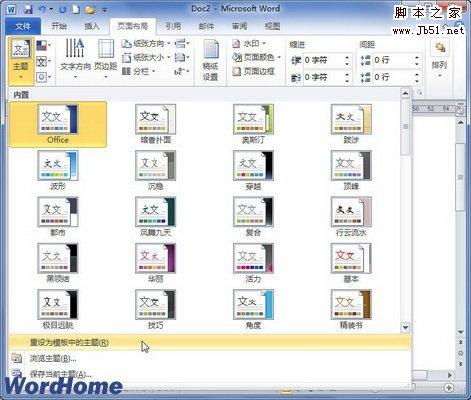Viewport: 471px width, 400px height.
Task: Switch to the 审阅 tab
Action: tap(240, 26)
